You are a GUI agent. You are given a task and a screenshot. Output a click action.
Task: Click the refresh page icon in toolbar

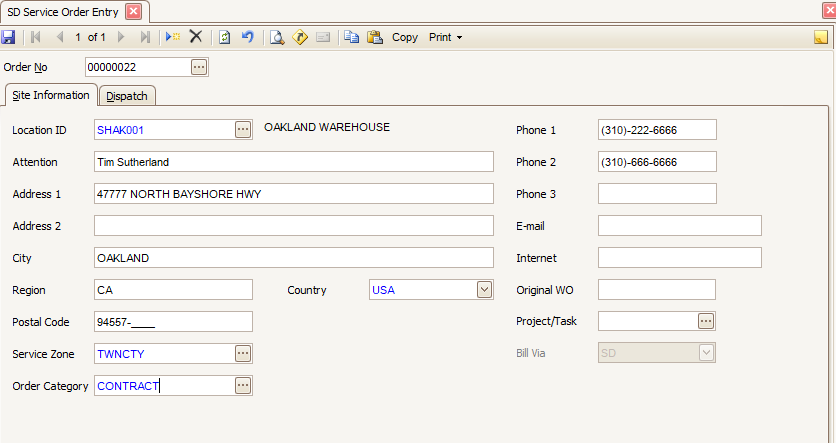[224, 37]
